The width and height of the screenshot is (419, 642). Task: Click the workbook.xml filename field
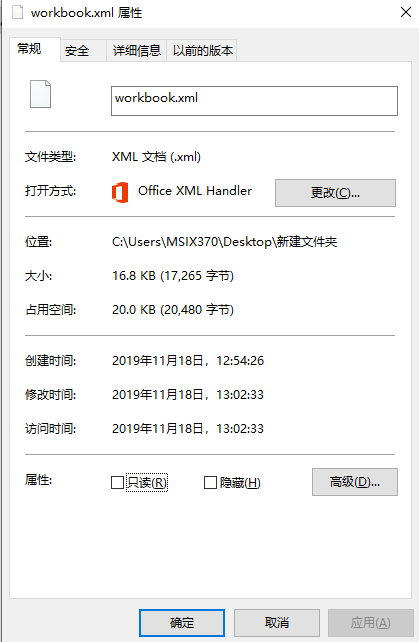(254, 101)
